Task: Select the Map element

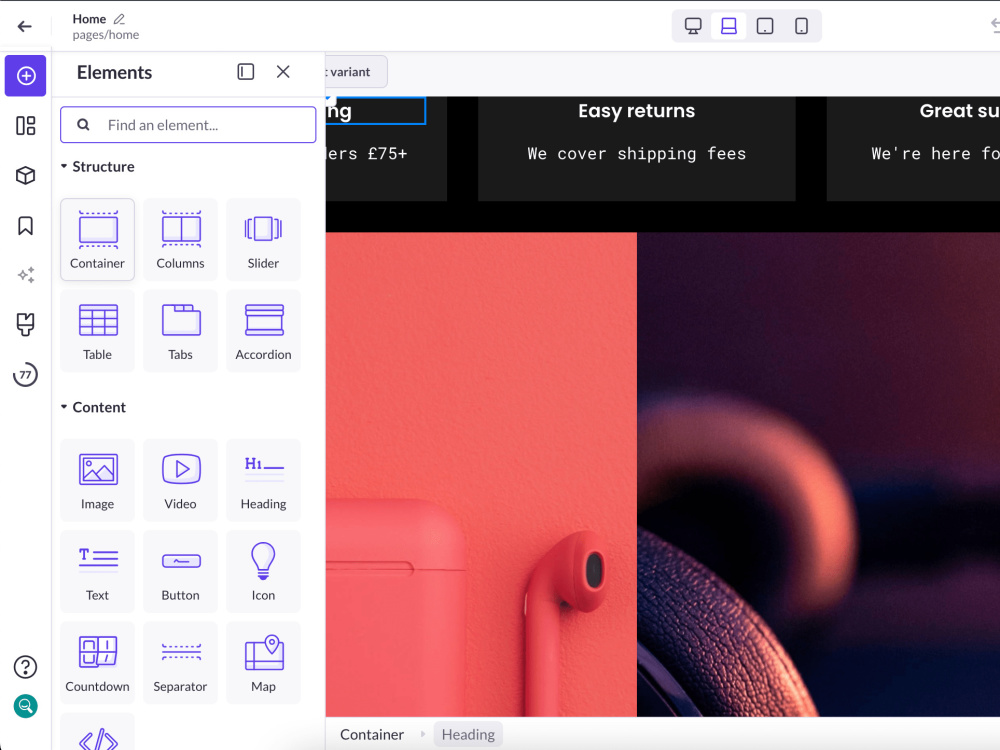Action: 263,662
